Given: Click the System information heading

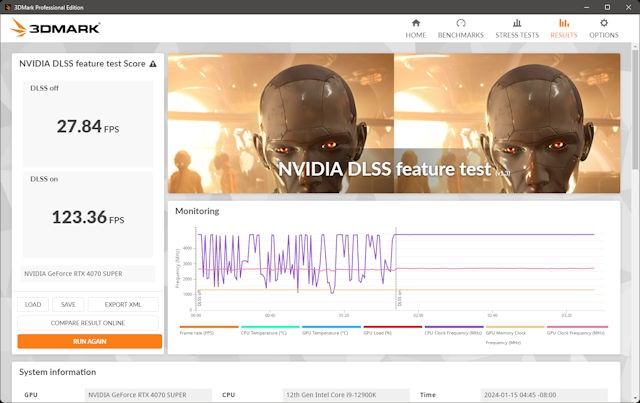Looking at the screenshot, I should [x=58, y=372].
